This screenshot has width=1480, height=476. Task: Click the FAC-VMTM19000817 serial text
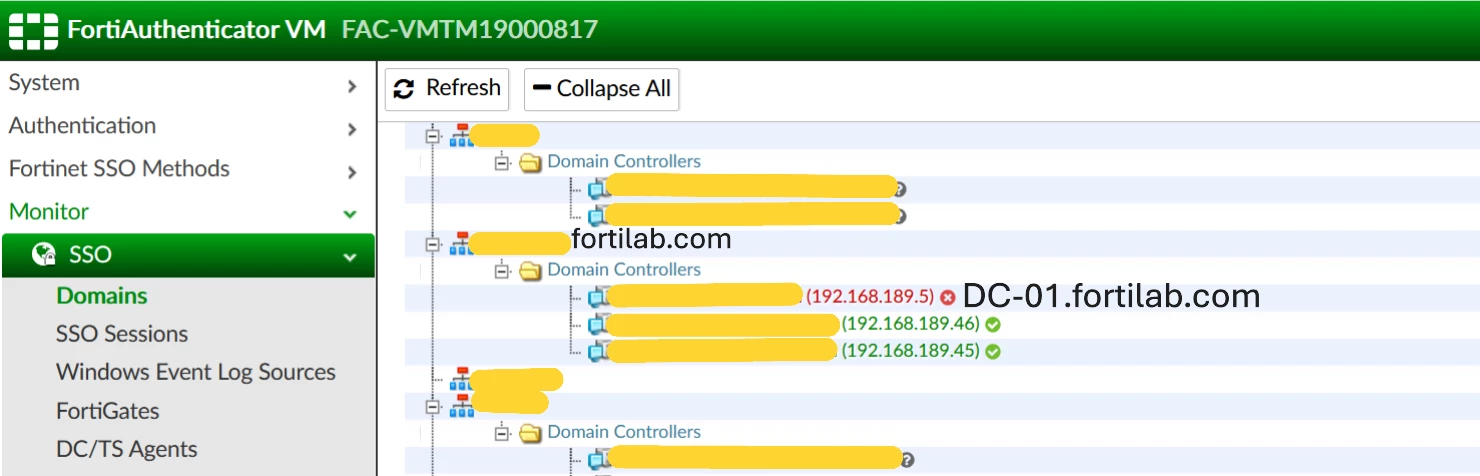point(470,29)
